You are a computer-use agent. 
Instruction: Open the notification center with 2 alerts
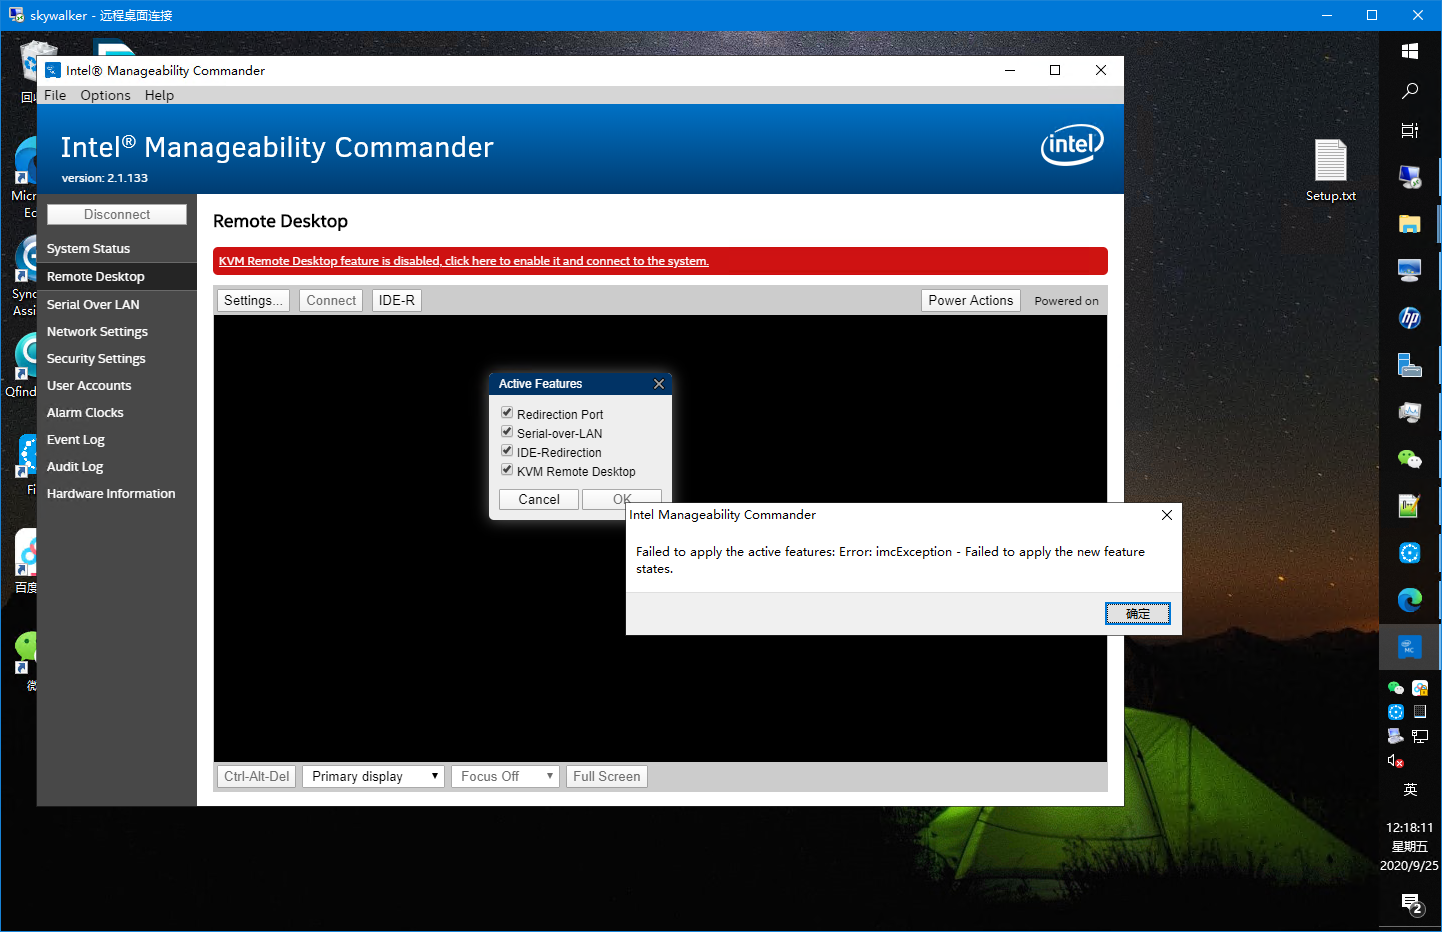[x=1410, y=905]
